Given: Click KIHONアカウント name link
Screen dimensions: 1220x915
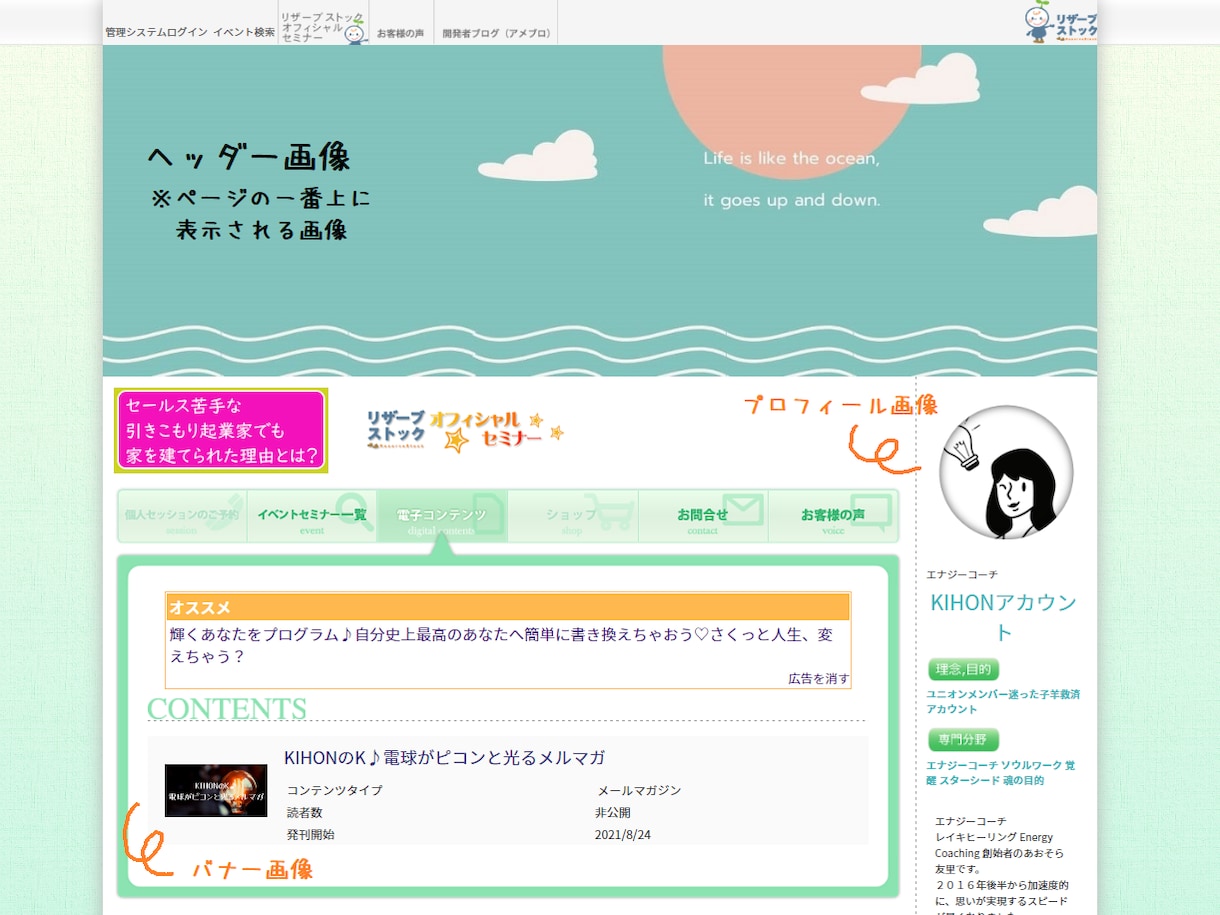Looking at the screenshot, I should pyautogui.click(x=1004, y=617).
